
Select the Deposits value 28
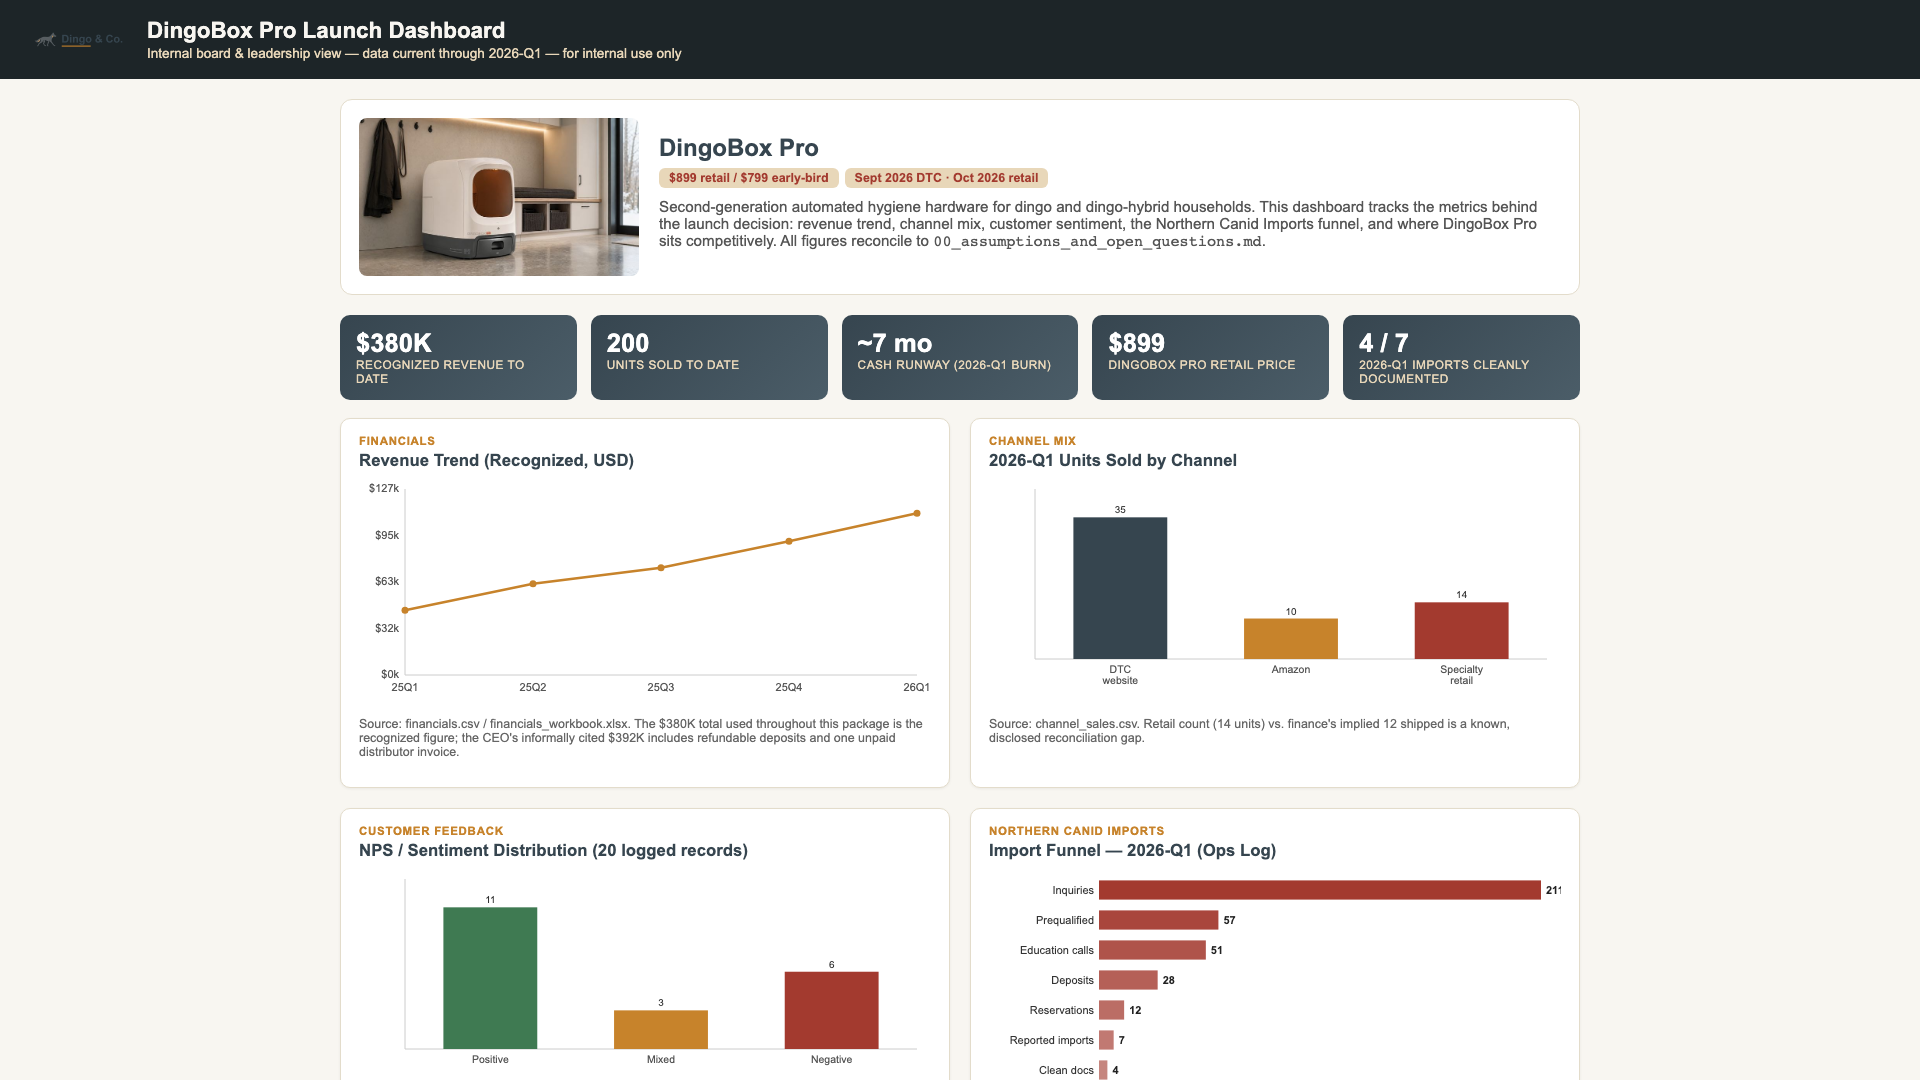point(1169,980)
